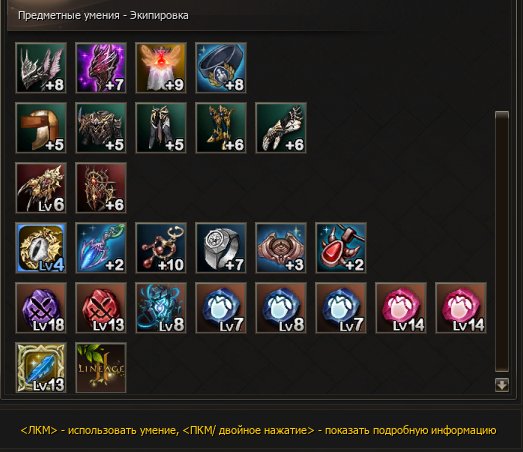Click the vertical scrollbar thumb
The height and width of the screenshot is (452, 523).
[x=502, y=242]
